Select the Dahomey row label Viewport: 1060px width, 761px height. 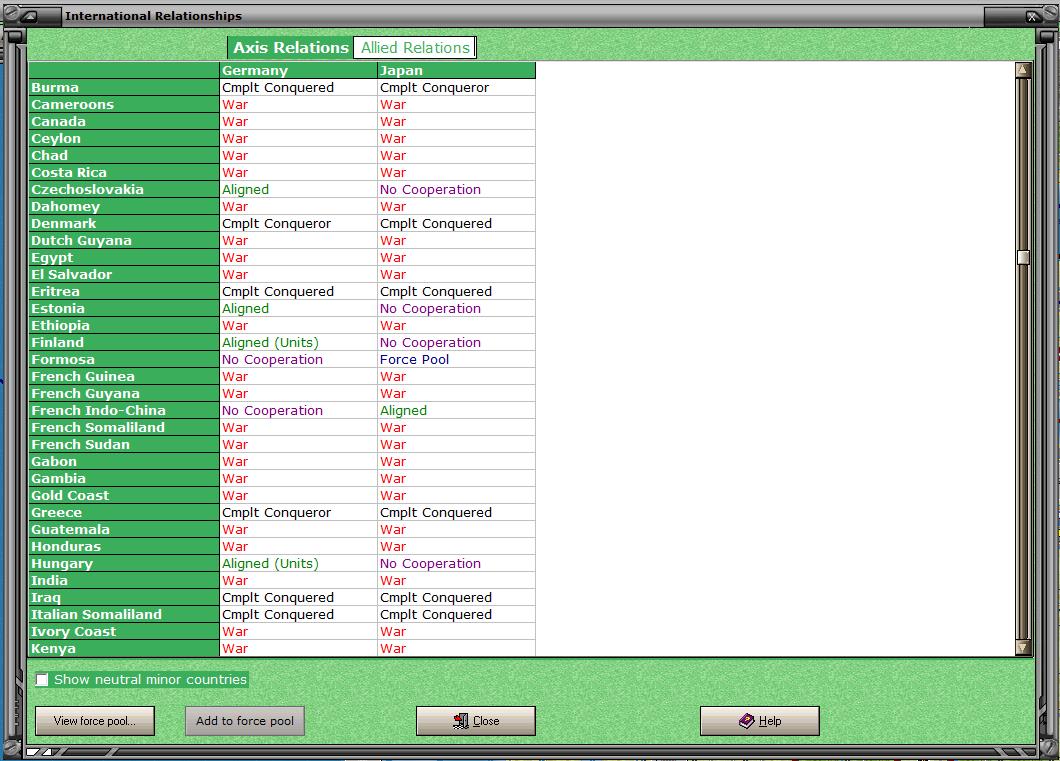point(124,206)
